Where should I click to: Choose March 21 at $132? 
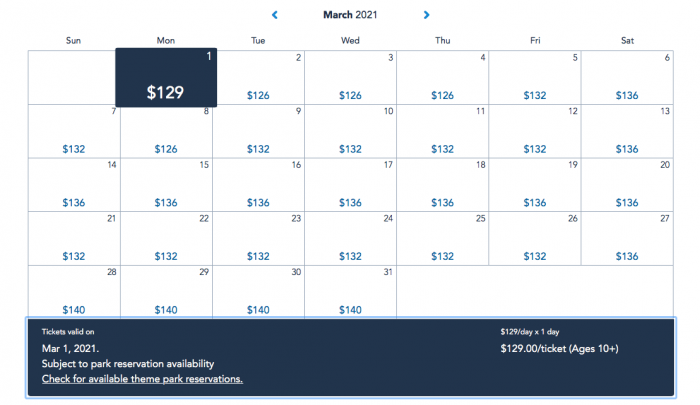[74, 238]
